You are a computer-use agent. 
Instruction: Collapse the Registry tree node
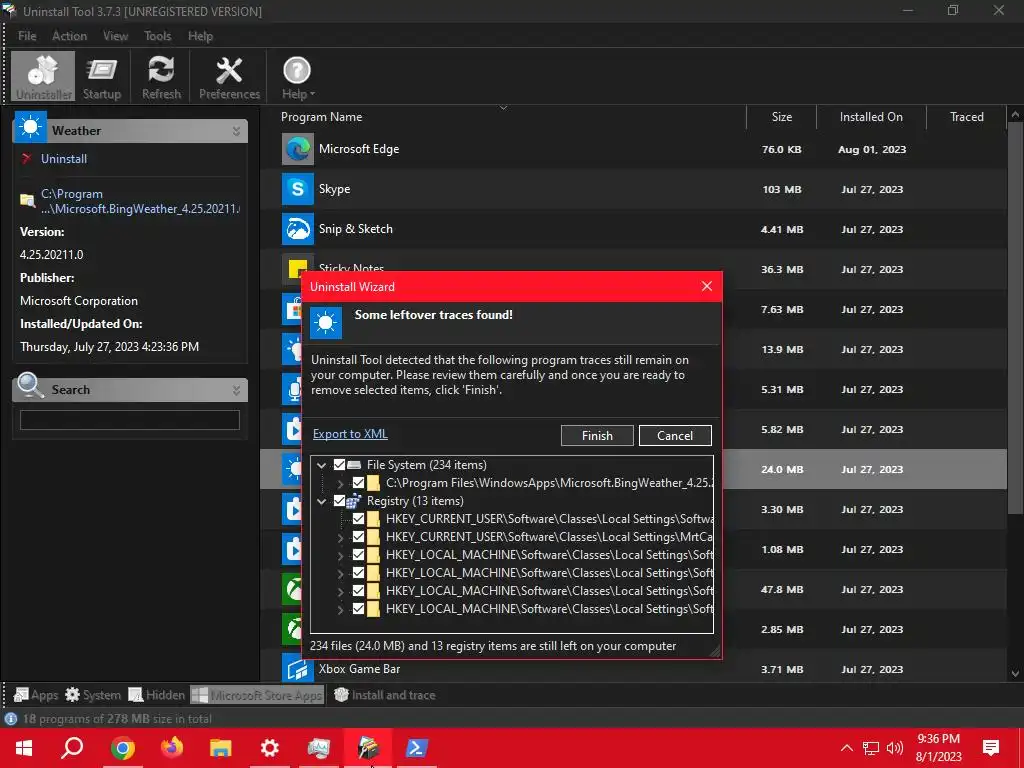pyautogui.click(x=321, y=502)
